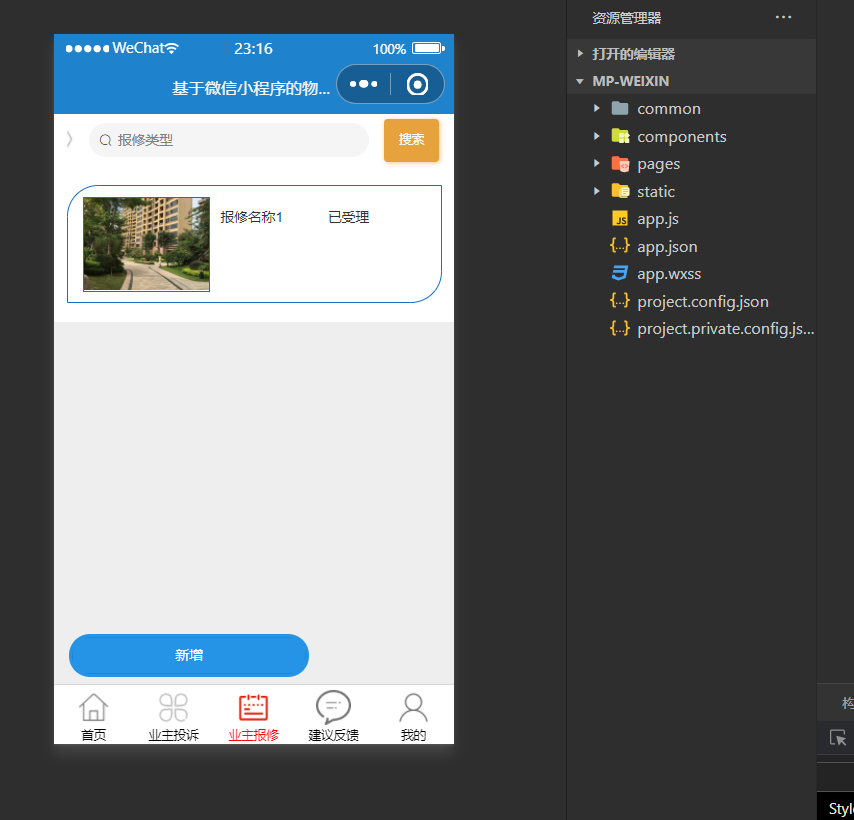Switch to 我的 profile tab
This screenshot has height=820, width=854.
tap(413, 717)
